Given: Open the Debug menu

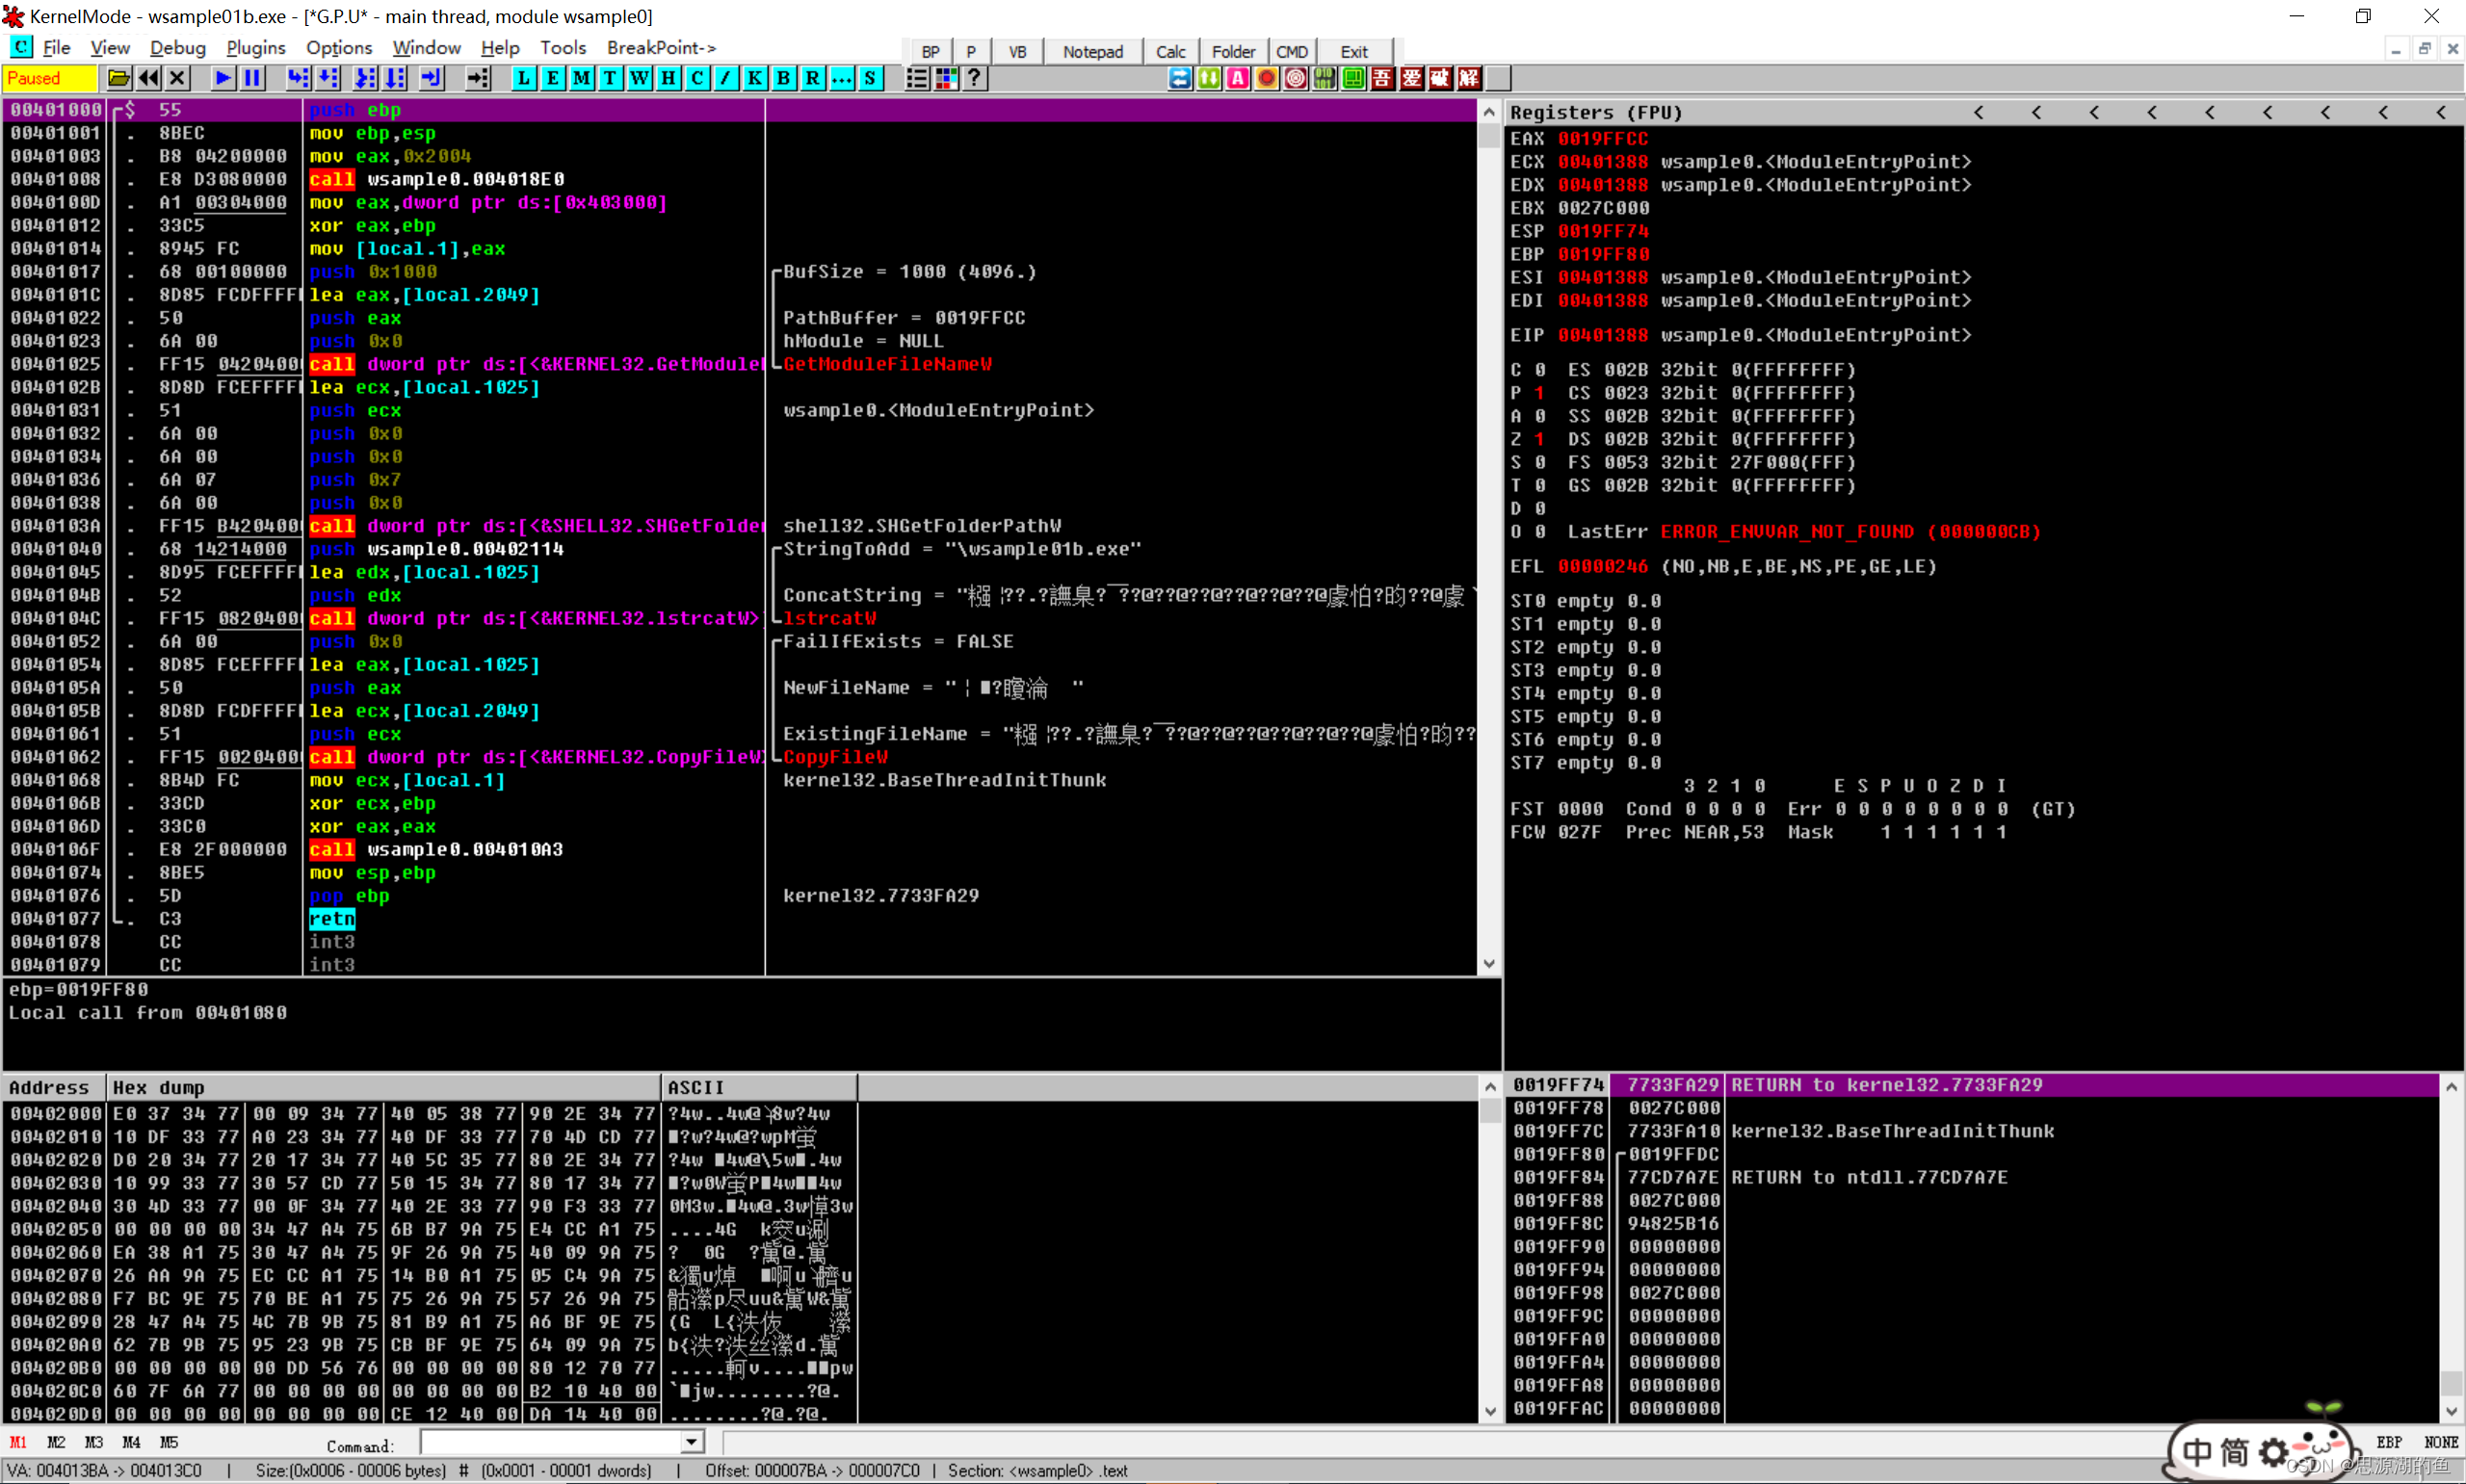Looking at the screenshot, I should [177, 47].
